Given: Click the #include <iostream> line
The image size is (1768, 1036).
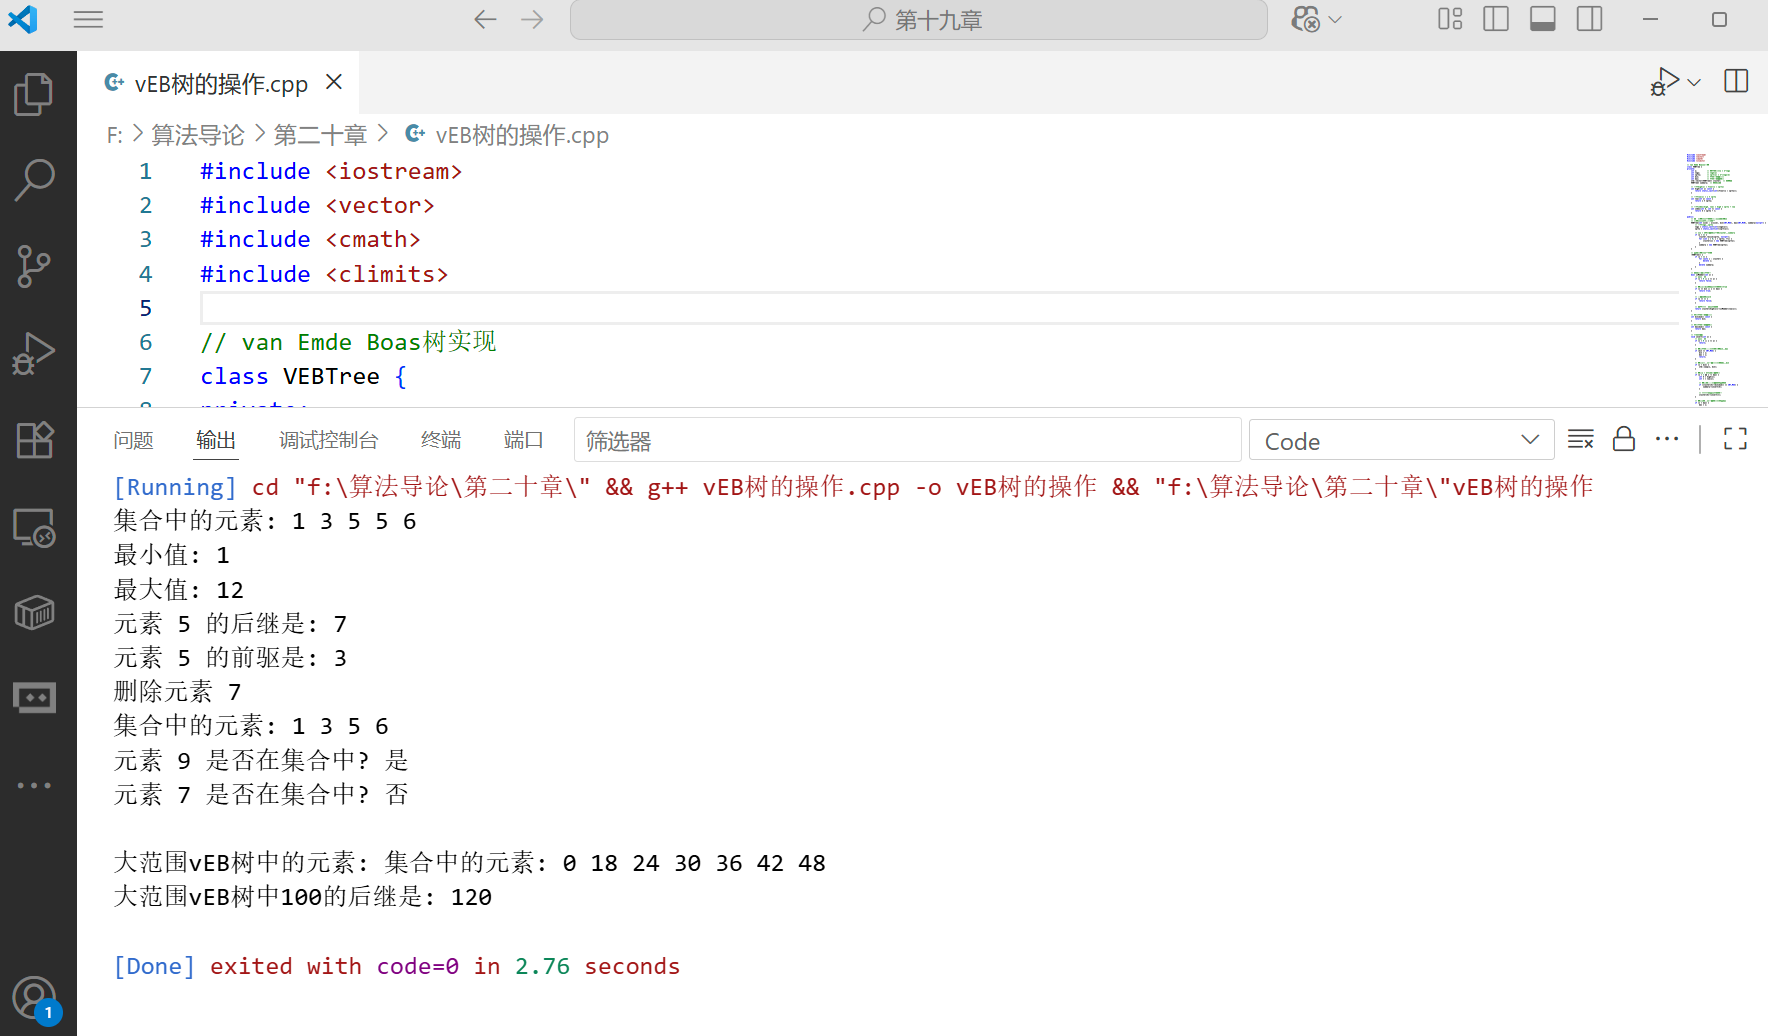Looking at the screenshot, I should click(330, 172).
